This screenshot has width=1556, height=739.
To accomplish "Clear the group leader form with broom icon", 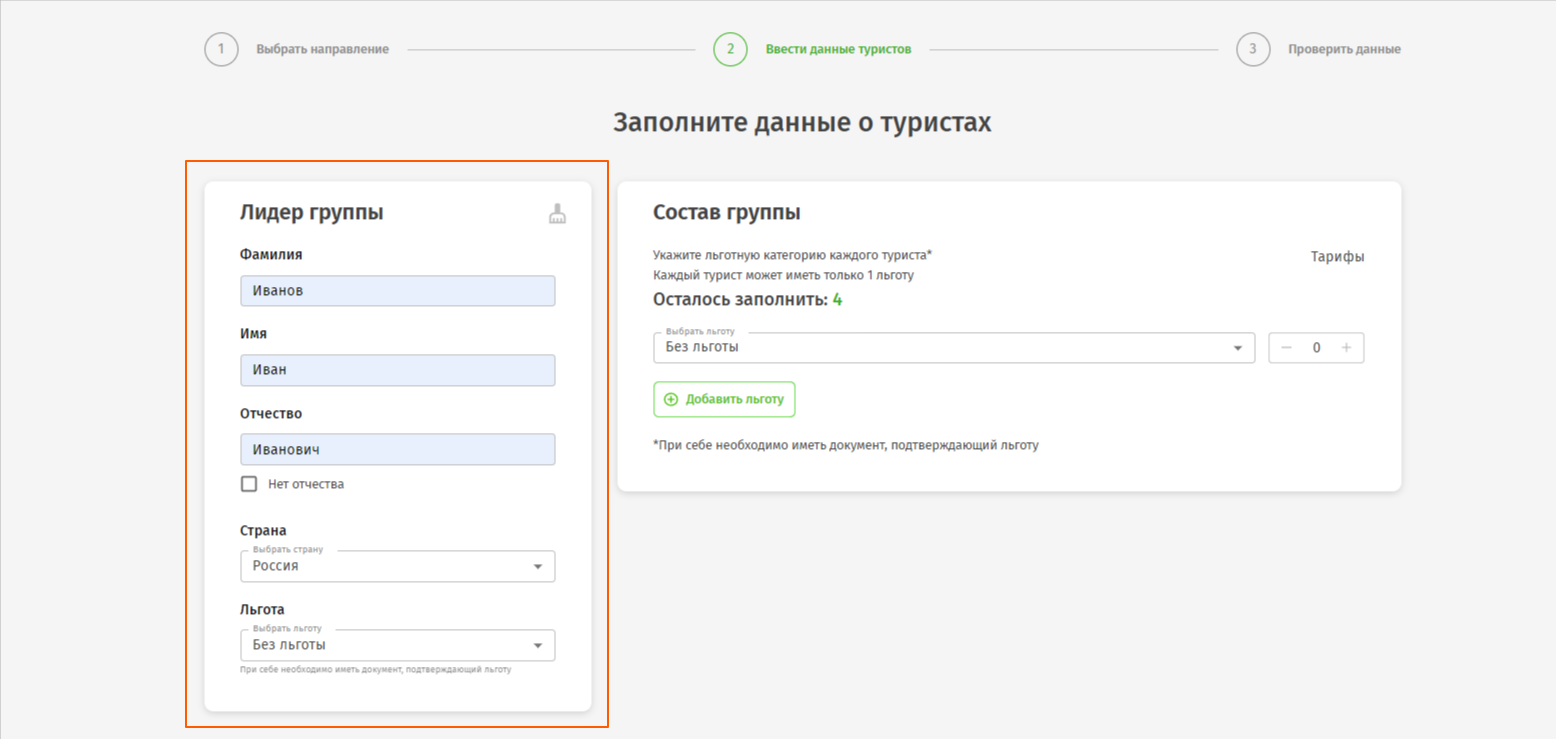I will click(557, 213).
